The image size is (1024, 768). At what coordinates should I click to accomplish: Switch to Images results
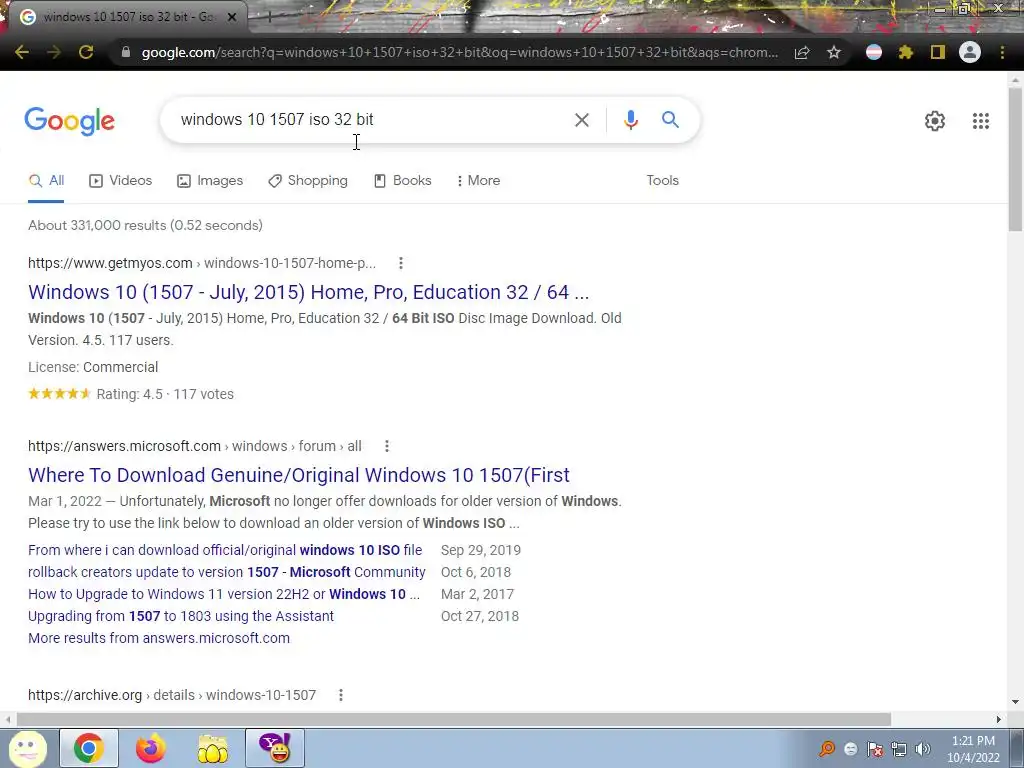(210, 180)
